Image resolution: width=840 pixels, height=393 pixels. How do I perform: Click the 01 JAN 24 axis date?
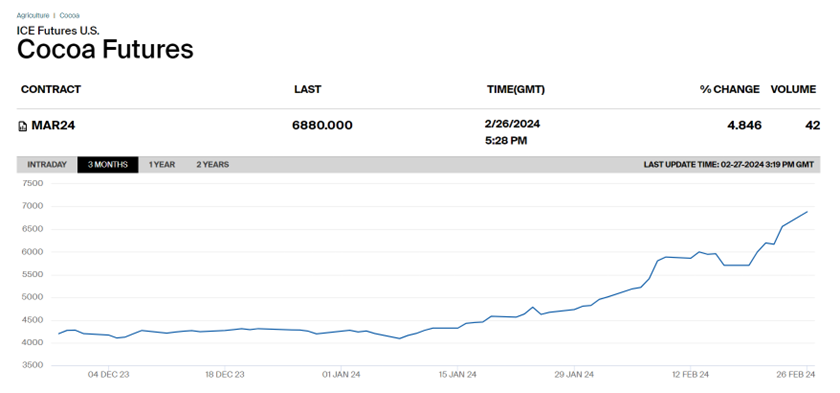tap(341, 375)
